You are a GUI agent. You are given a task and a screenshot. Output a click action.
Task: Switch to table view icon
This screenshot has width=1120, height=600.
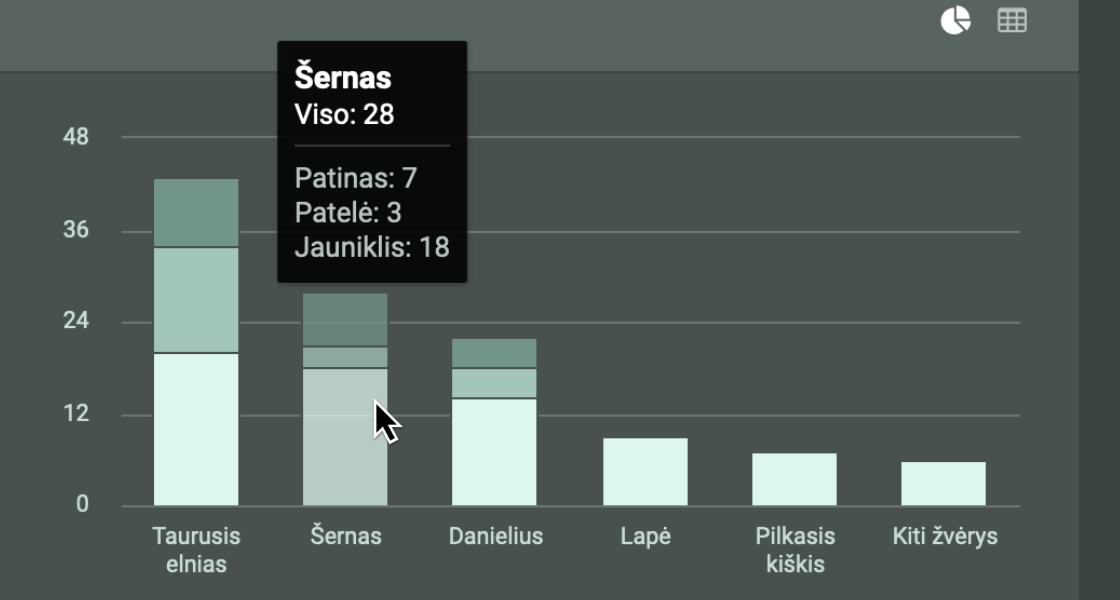pos(1012,21)
